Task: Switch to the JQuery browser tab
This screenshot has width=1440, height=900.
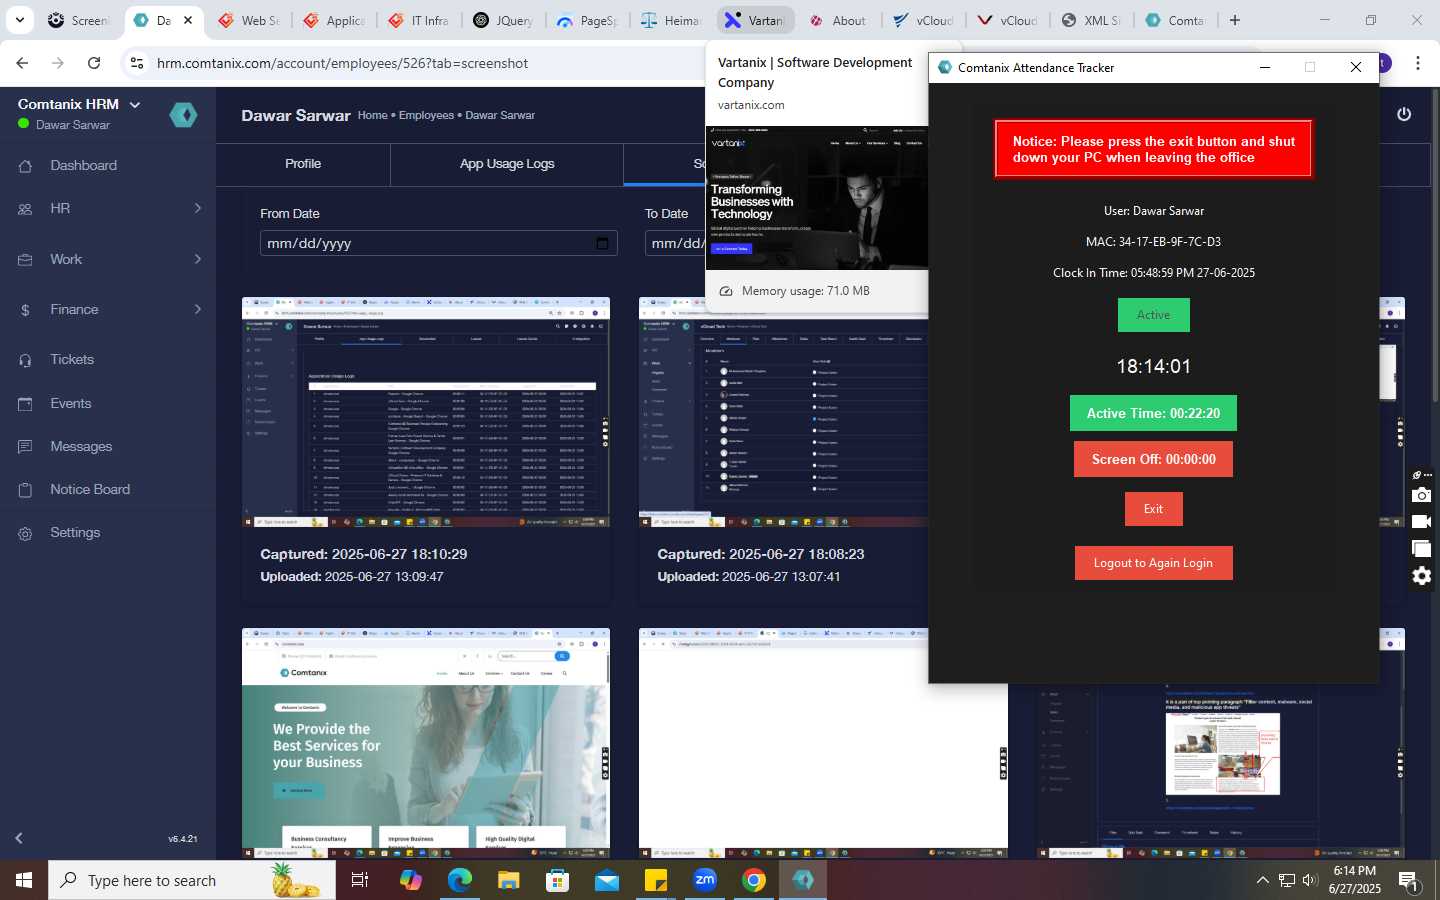Action: point(504,20)
